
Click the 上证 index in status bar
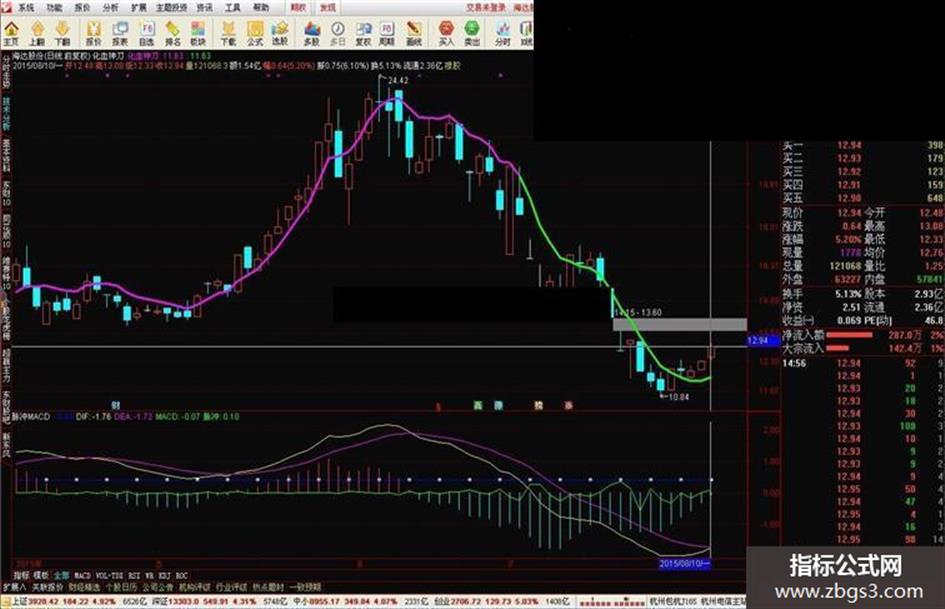[20, 602]
